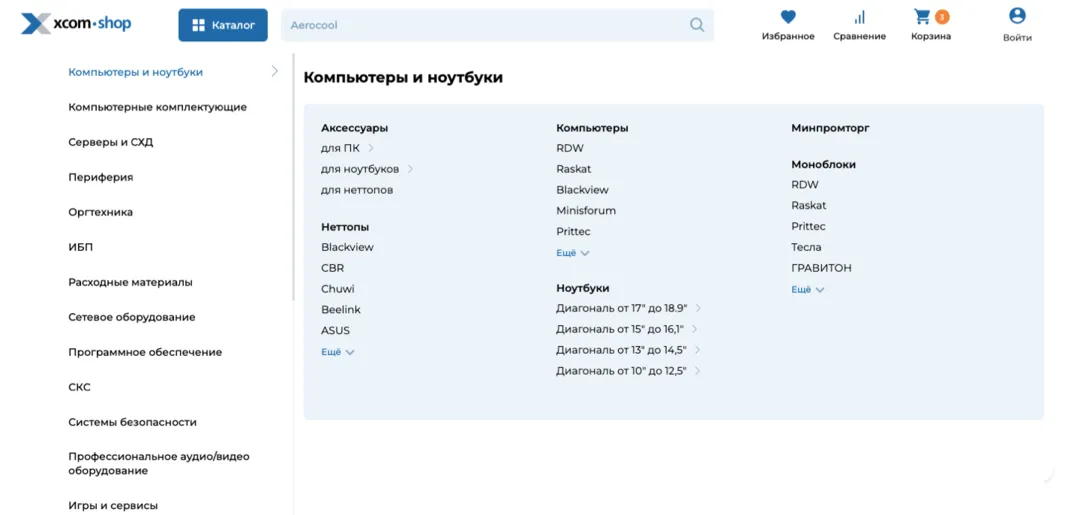1071x515 pixels.
Task: Open arrow for Диагональ от 17" до 18.9"
Action: click(x=698, y=308)
